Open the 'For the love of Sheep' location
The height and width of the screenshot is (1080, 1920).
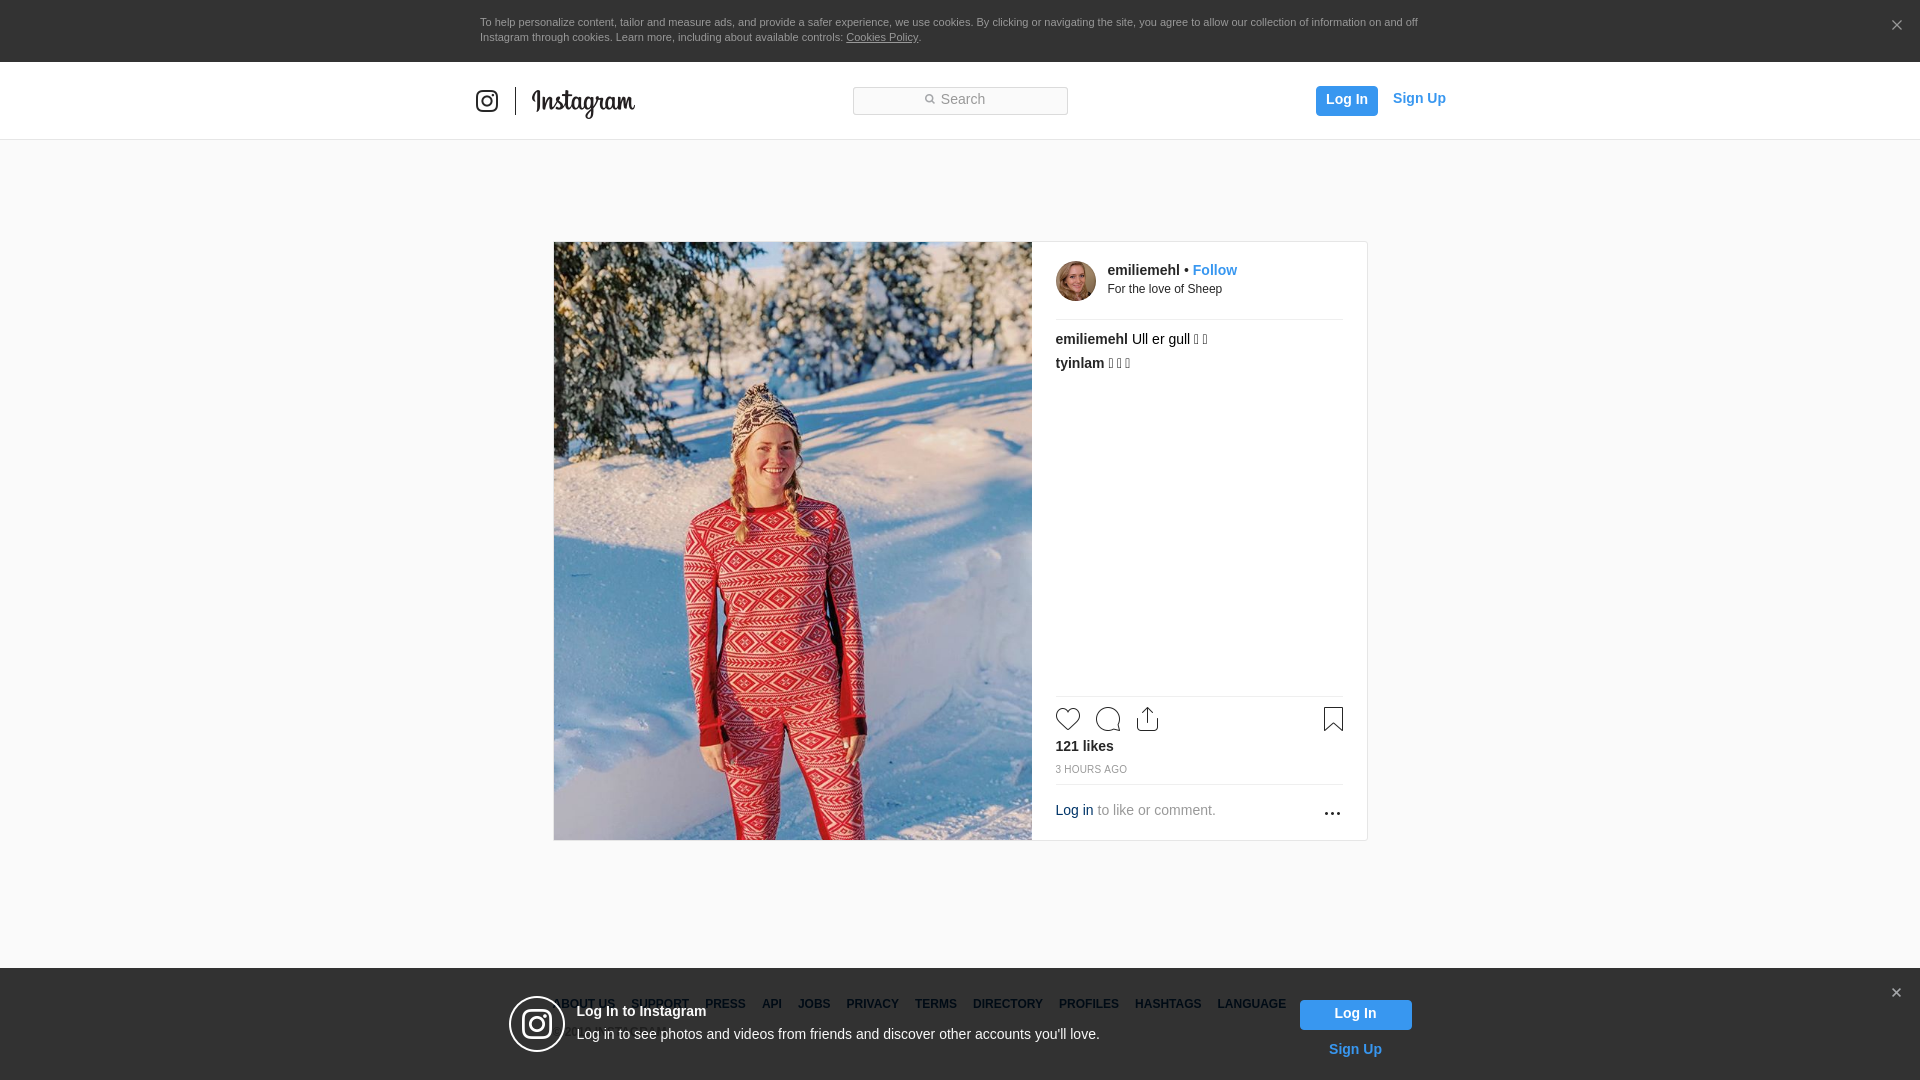1164,289
